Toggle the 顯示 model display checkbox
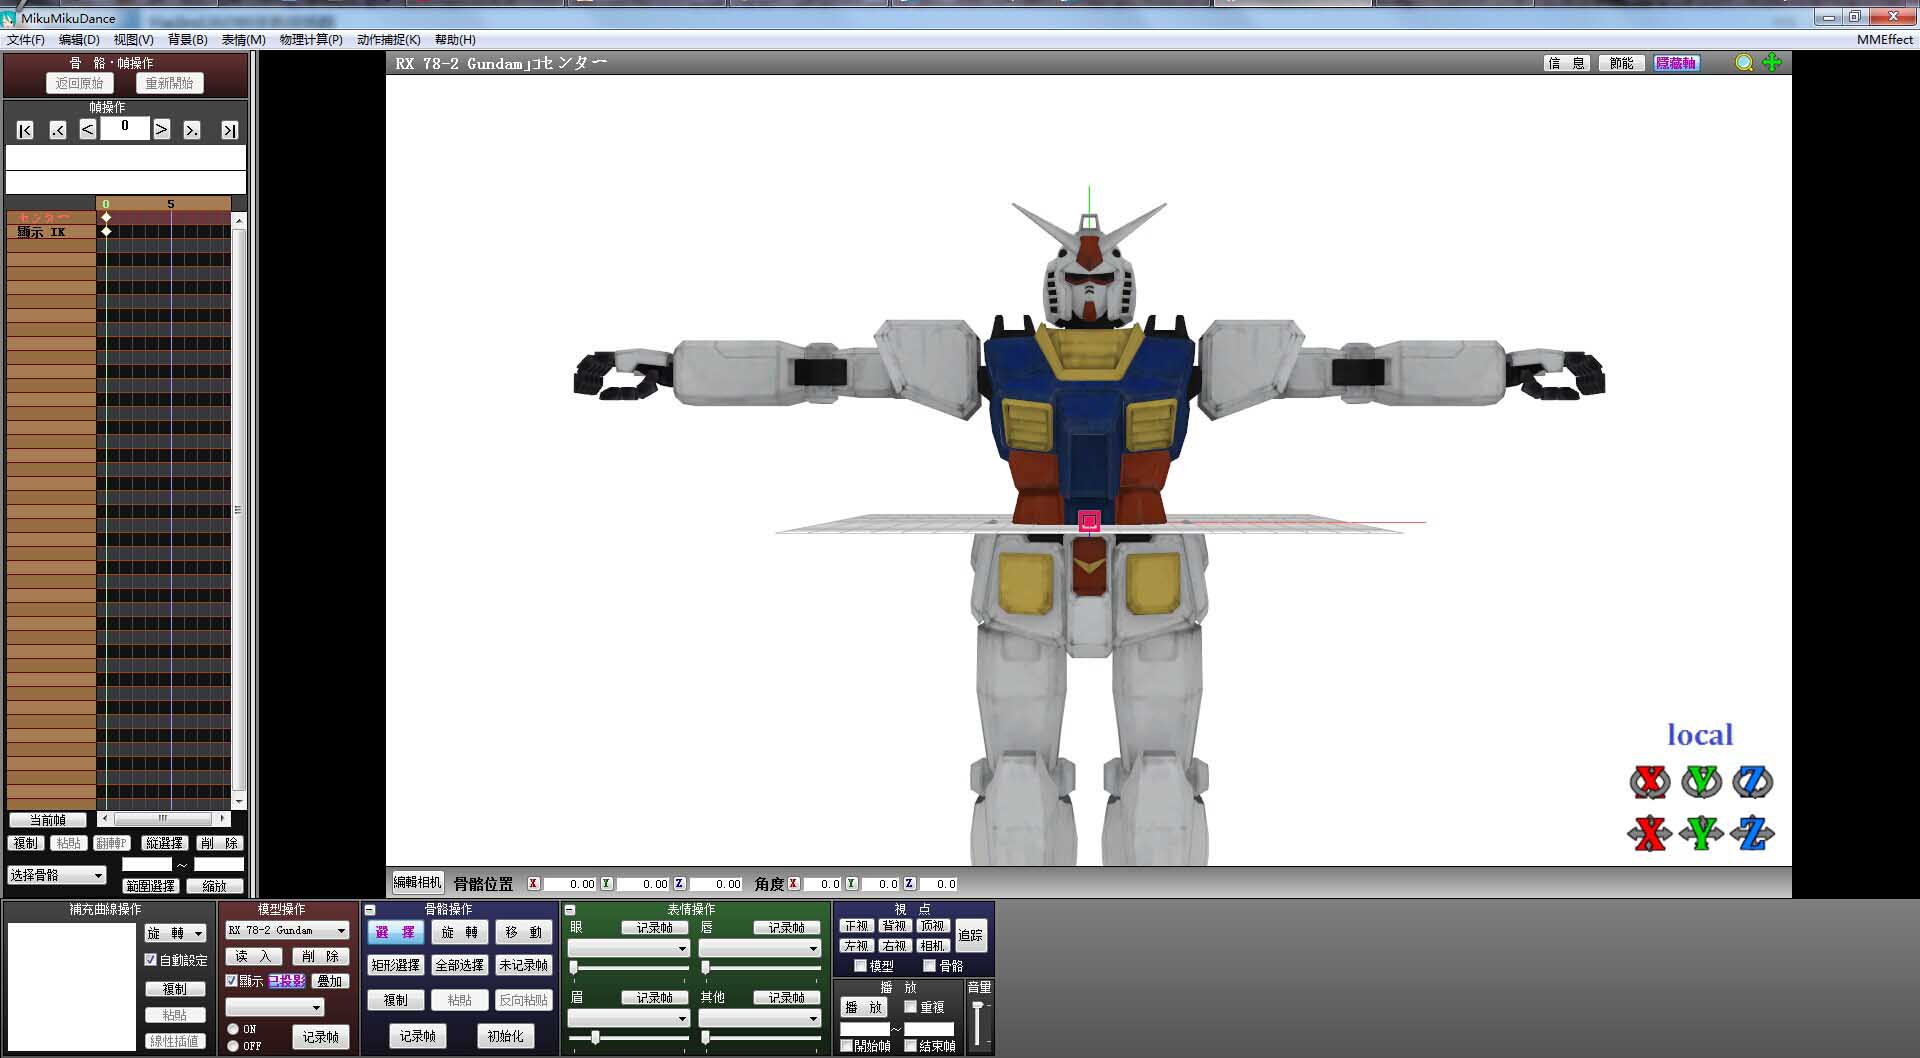This screenshot has height=1058, width=1920. (231, 981)
